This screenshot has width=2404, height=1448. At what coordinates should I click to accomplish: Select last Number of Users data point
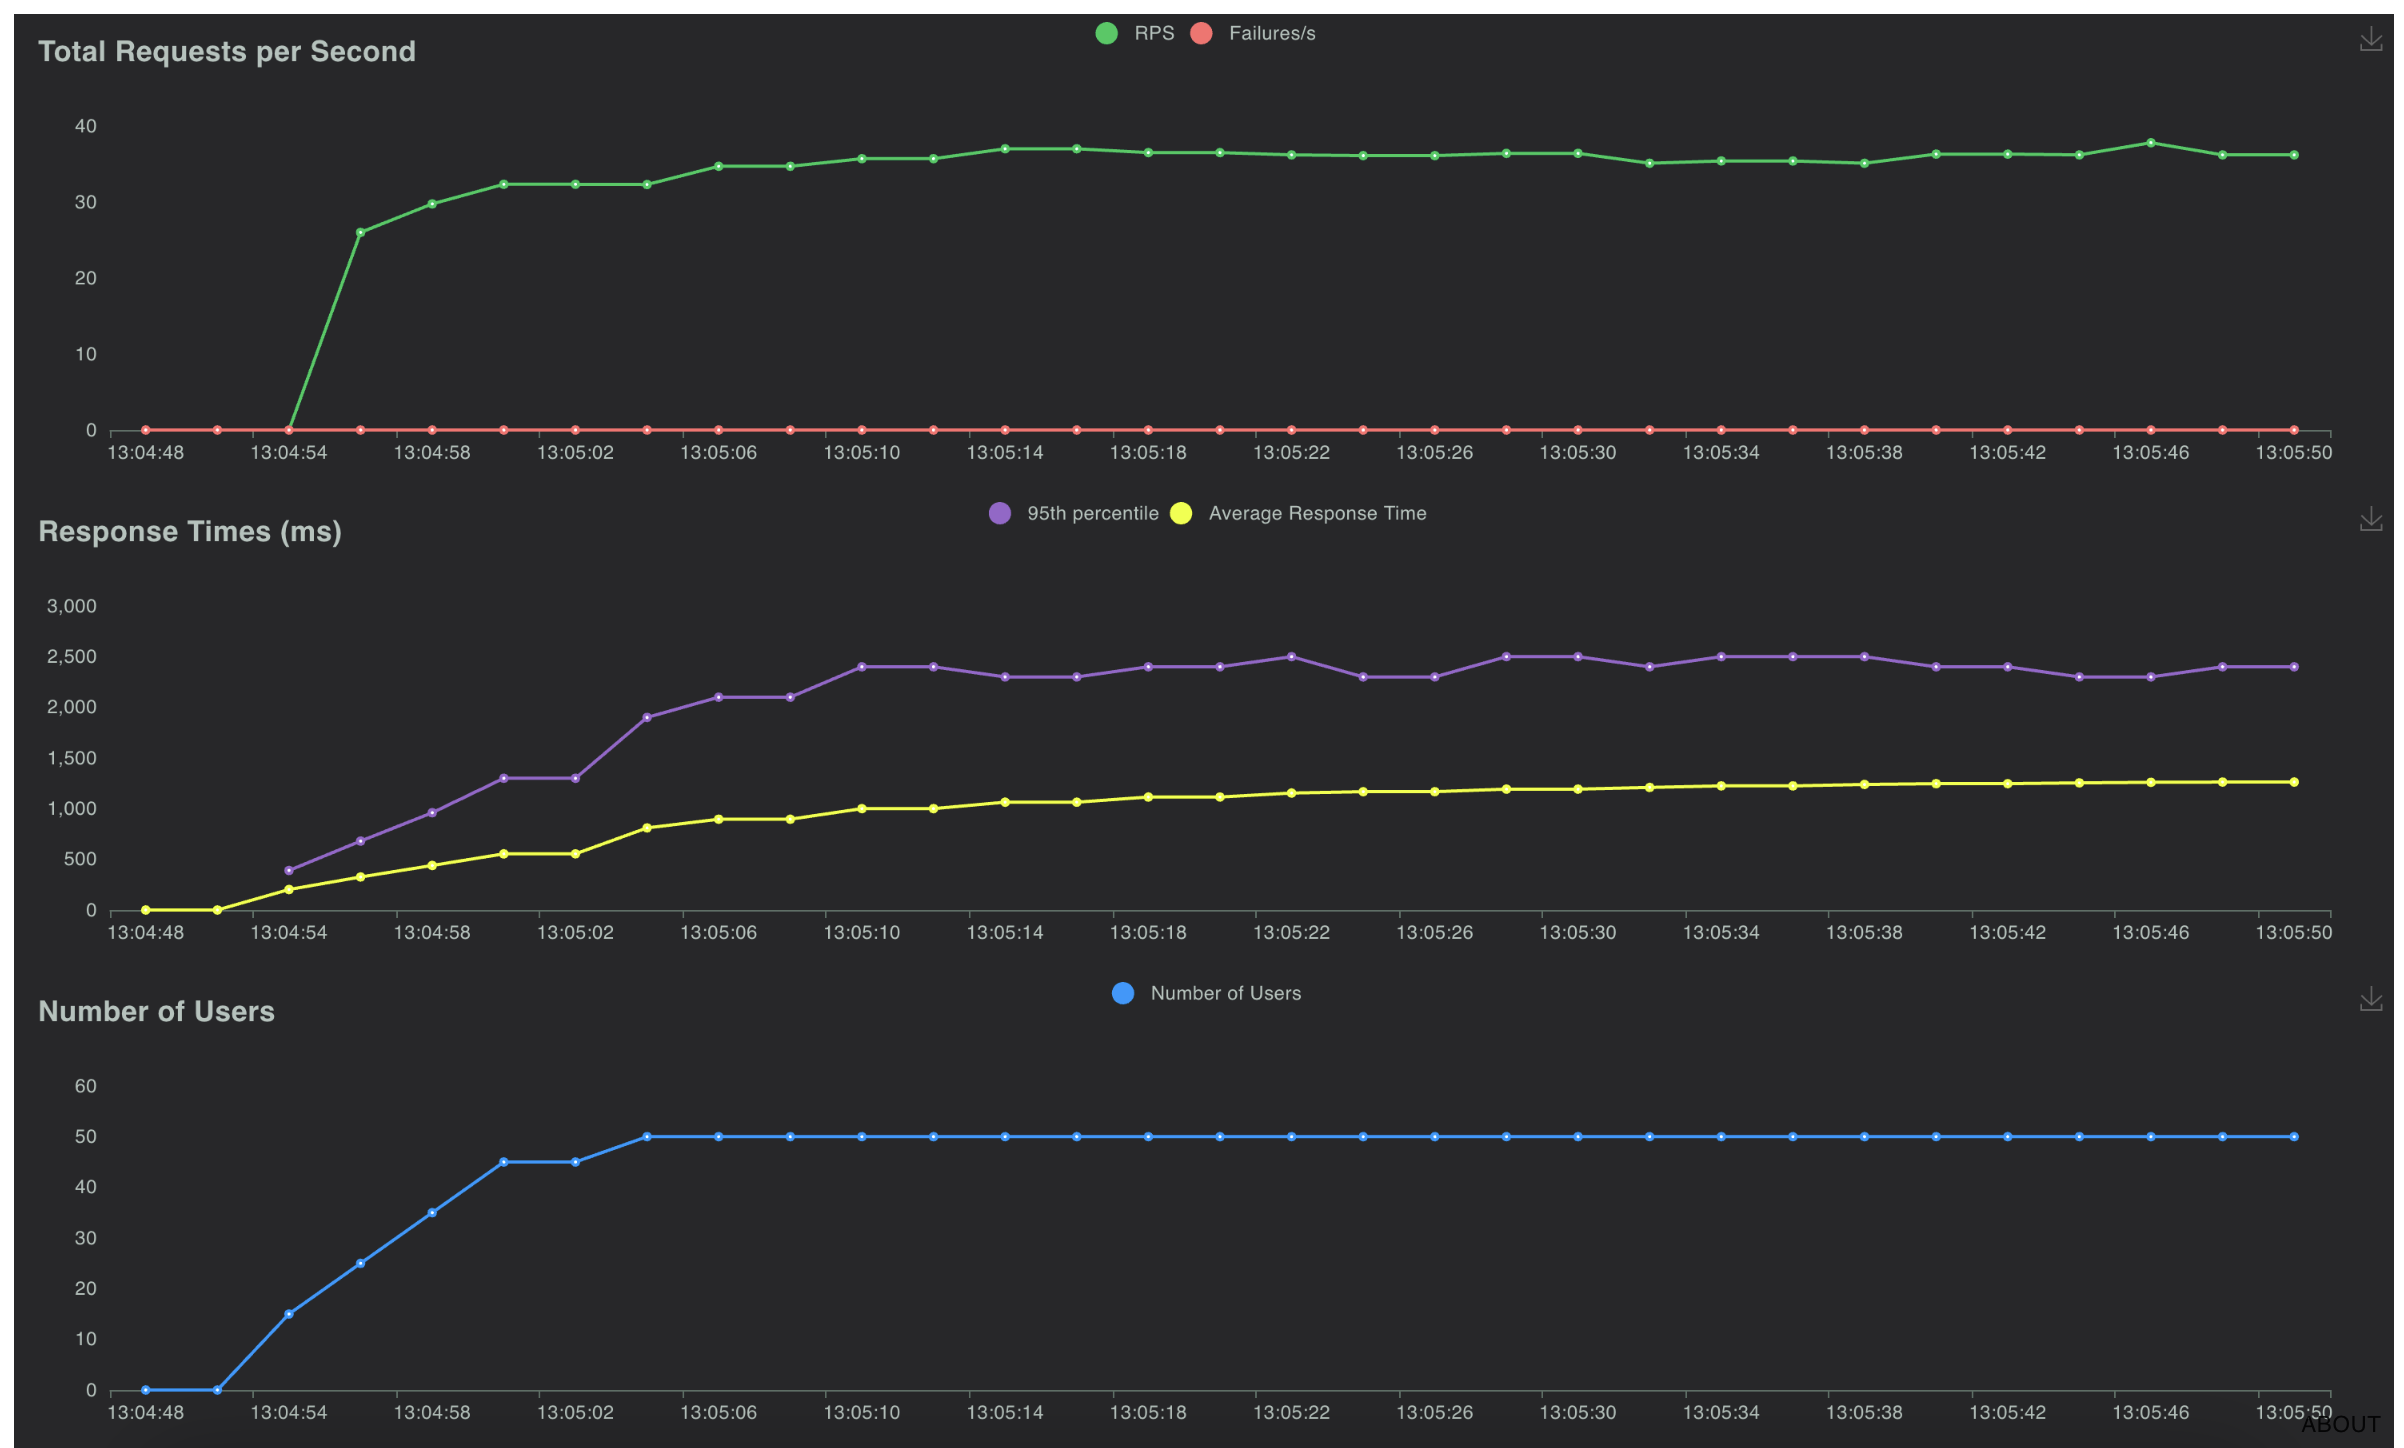[2294, 1137]
